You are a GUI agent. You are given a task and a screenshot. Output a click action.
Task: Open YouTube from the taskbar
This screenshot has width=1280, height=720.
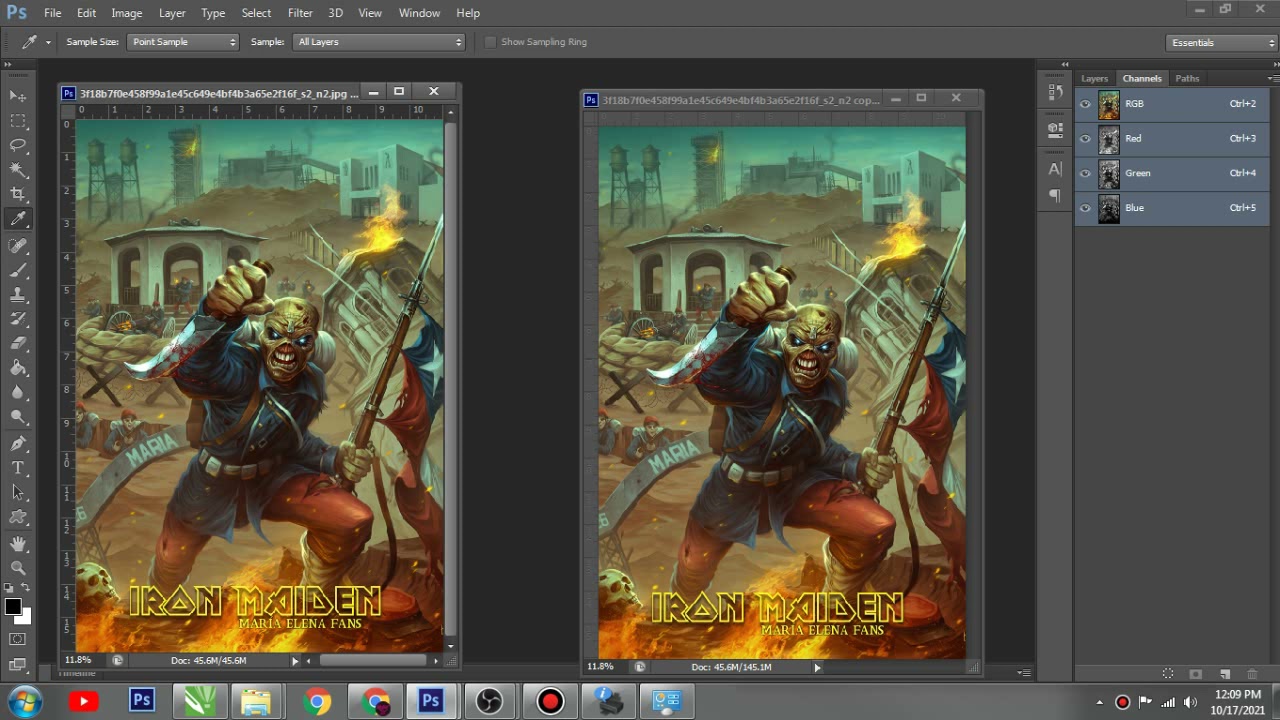coord(84,702)
